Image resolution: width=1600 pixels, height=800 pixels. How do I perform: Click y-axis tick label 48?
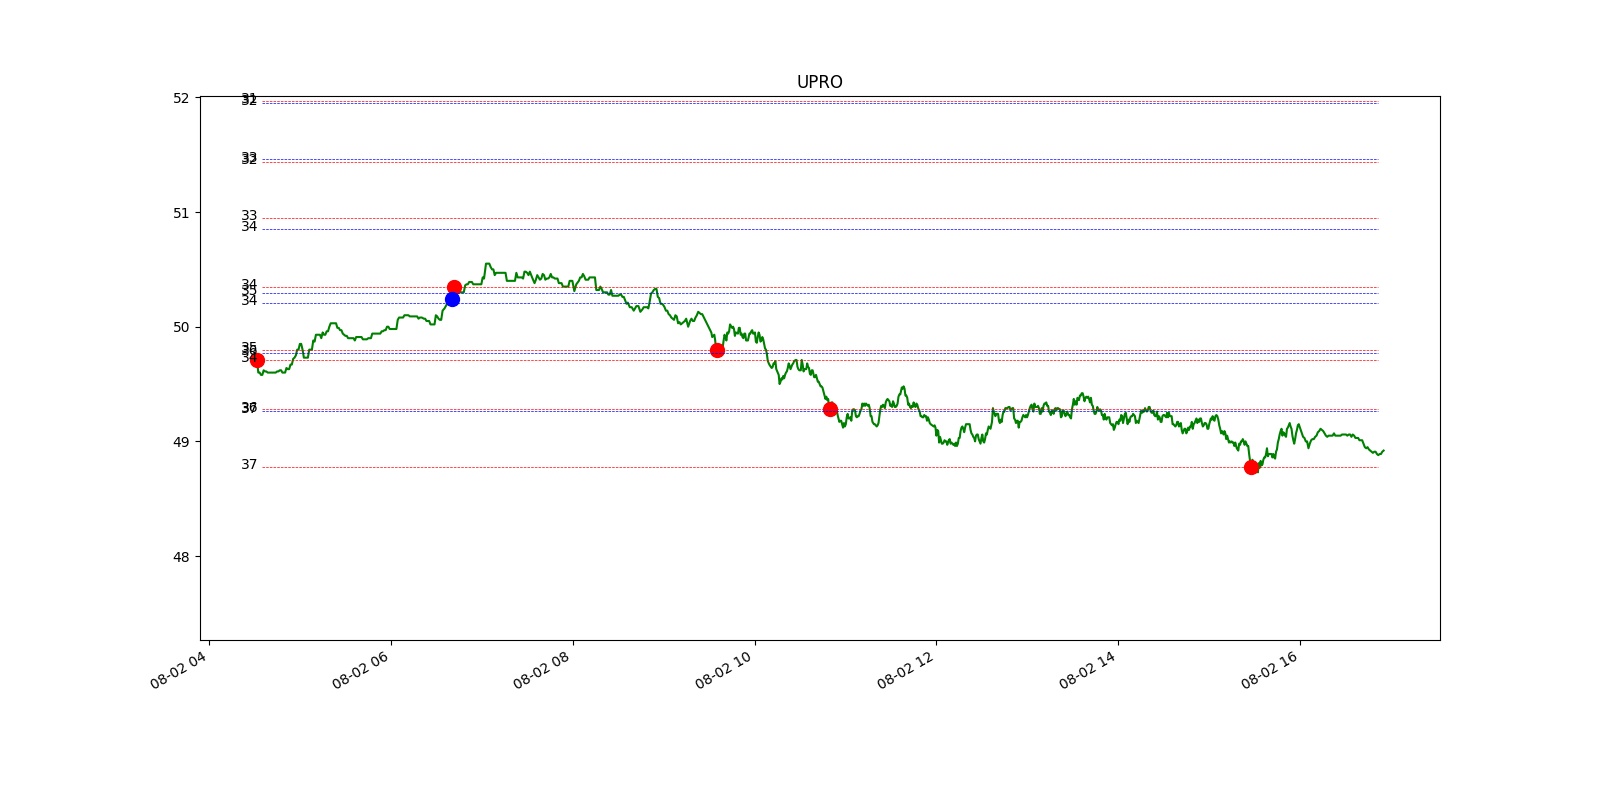181,557
